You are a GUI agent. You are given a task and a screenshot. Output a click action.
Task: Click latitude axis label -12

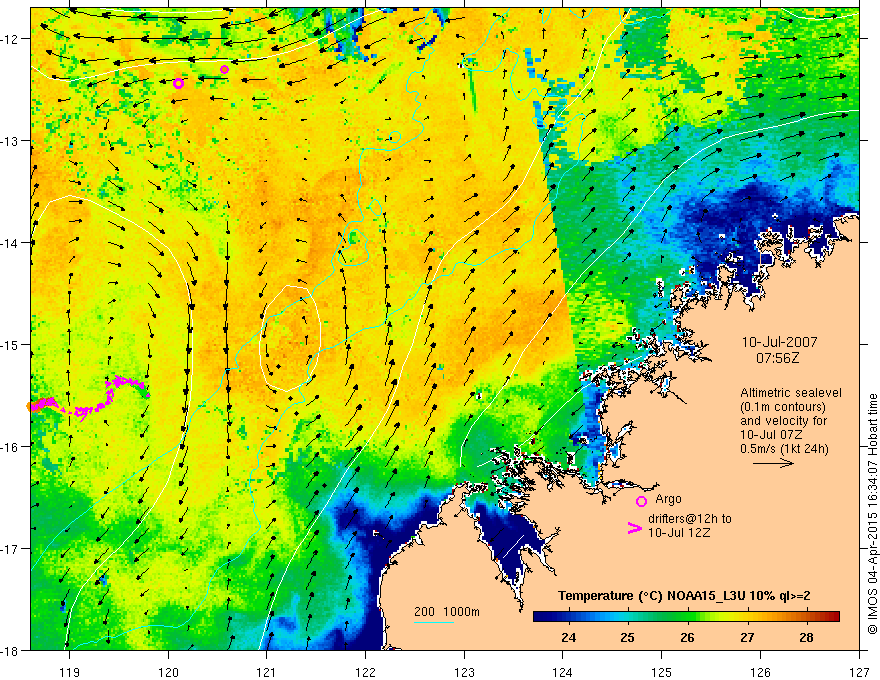tap(11, 39)
